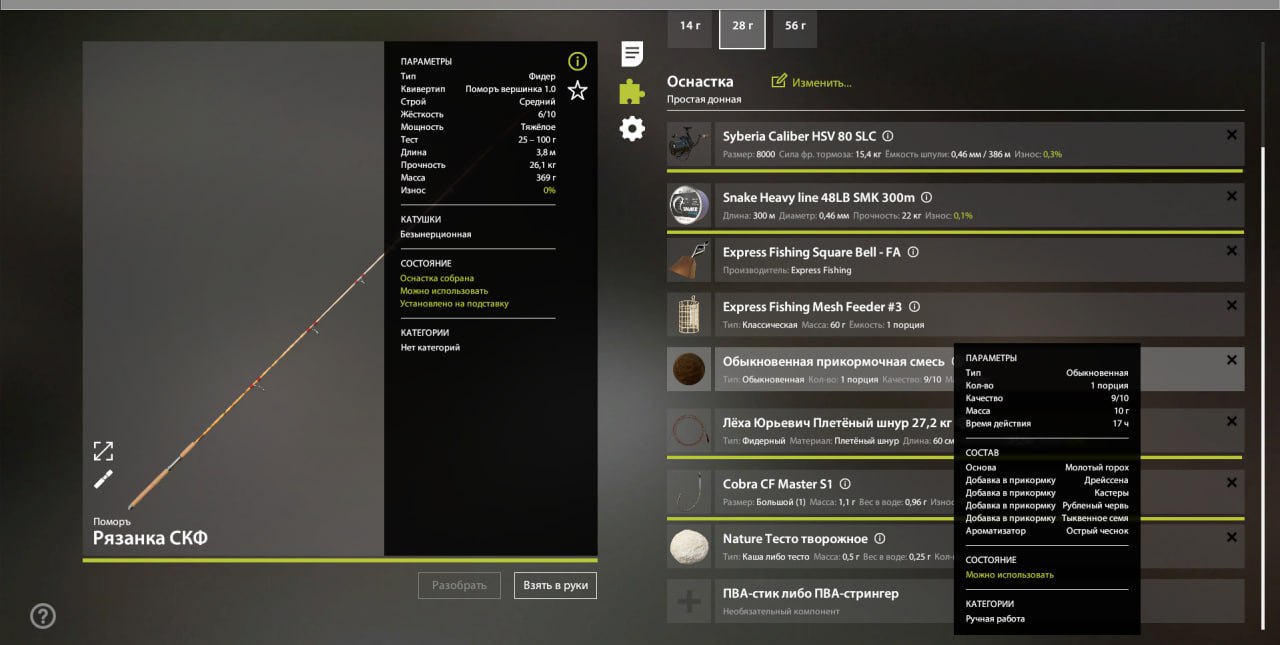This screenshot has width=1280, height=645.
Task: Expand rod view to fullscreen
Action: 103,451
